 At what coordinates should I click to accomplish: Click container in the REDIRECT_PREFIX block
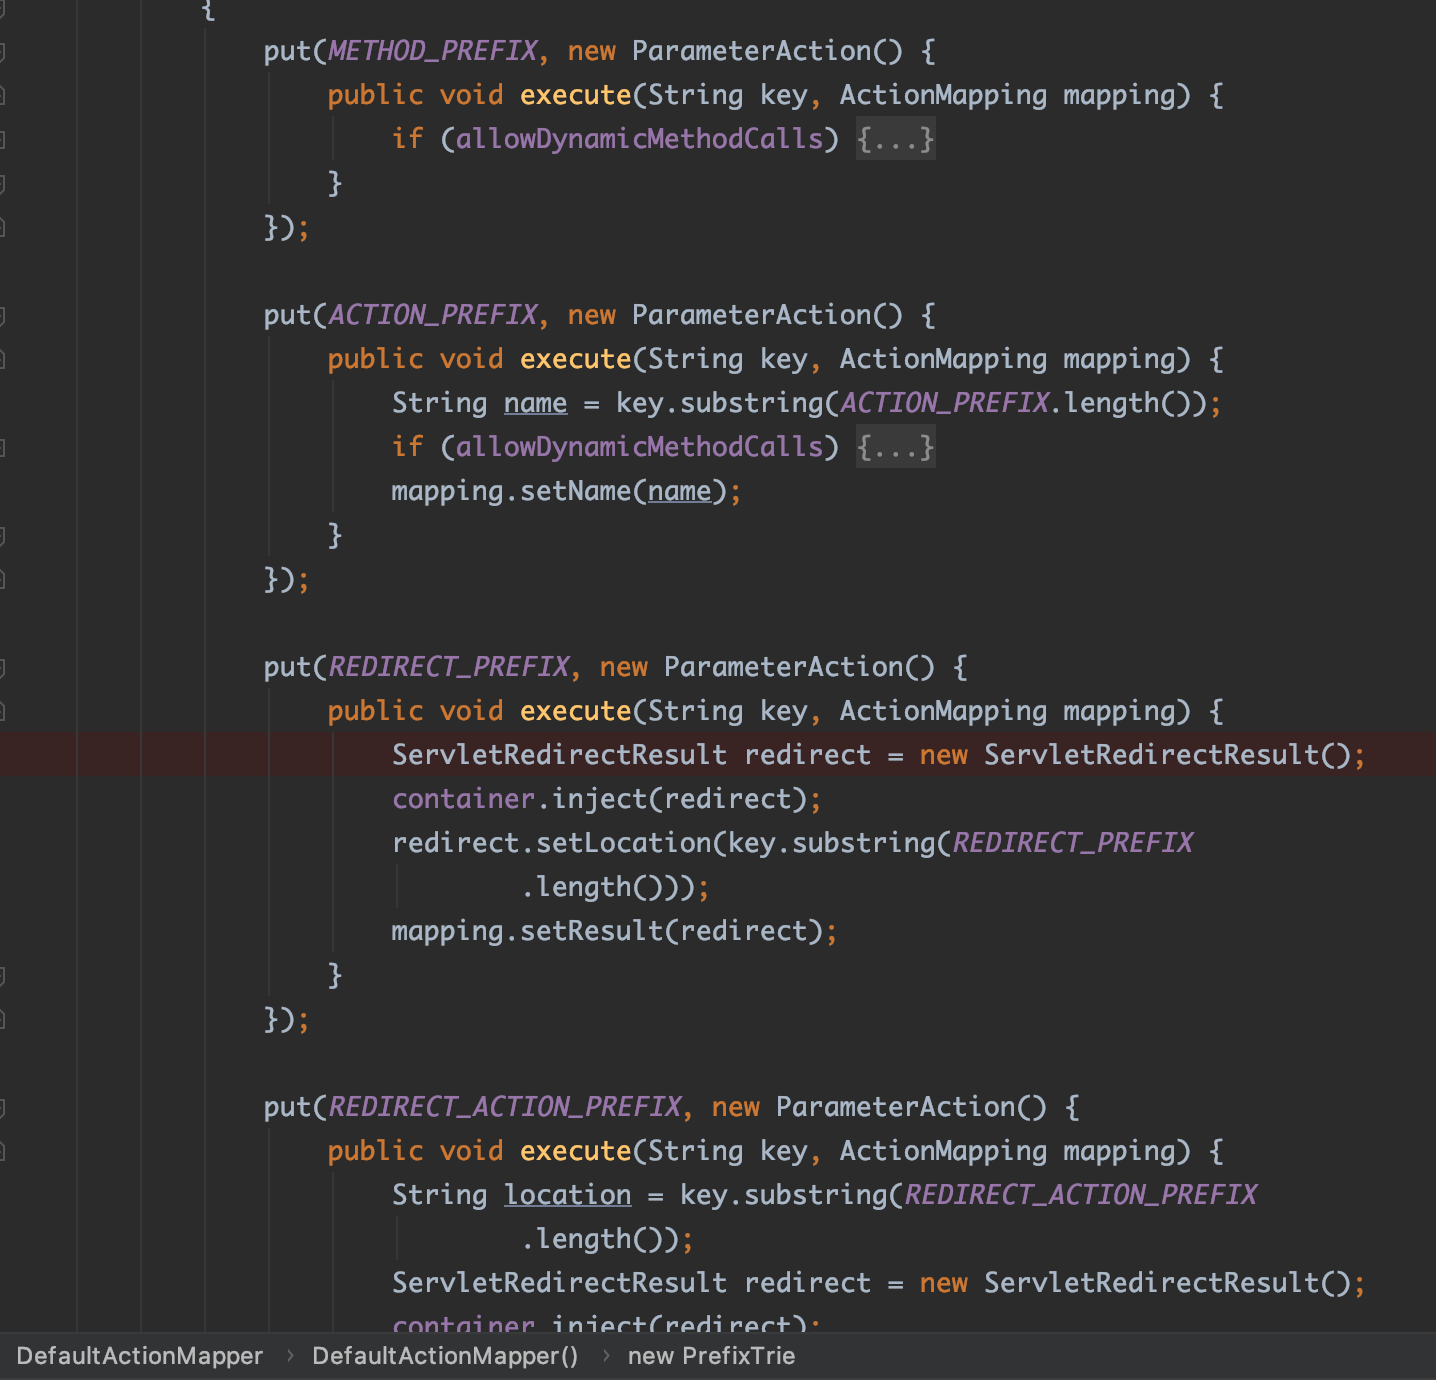(463, 799)
